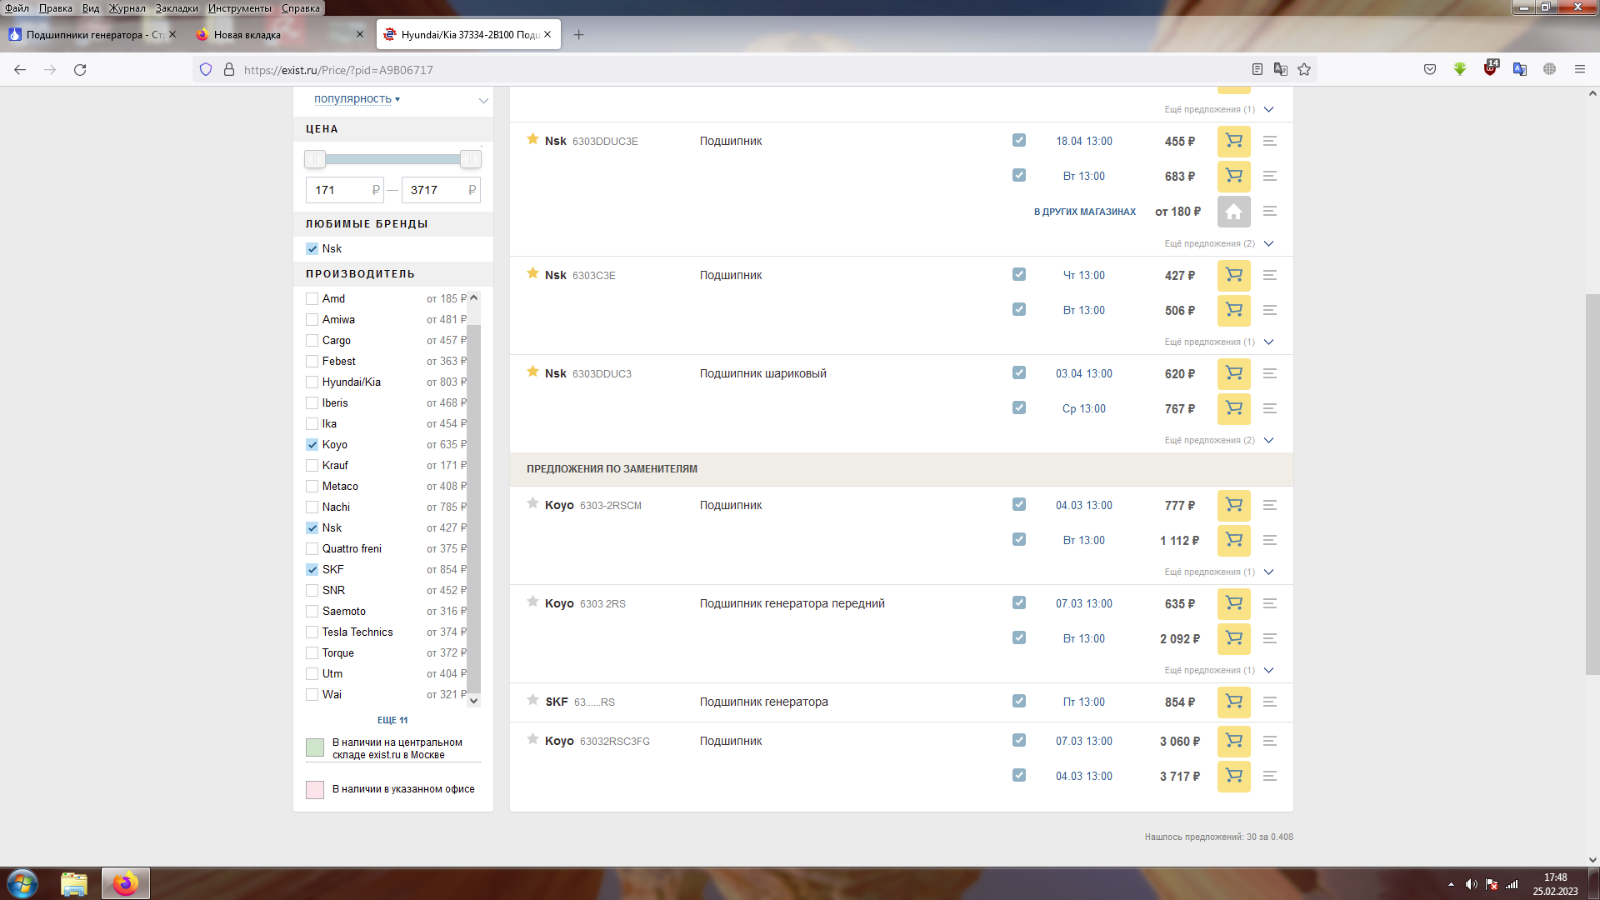Star favorite Koyo 6303-2RSCM item
The image size is (1600, 900).
[533, 504]
